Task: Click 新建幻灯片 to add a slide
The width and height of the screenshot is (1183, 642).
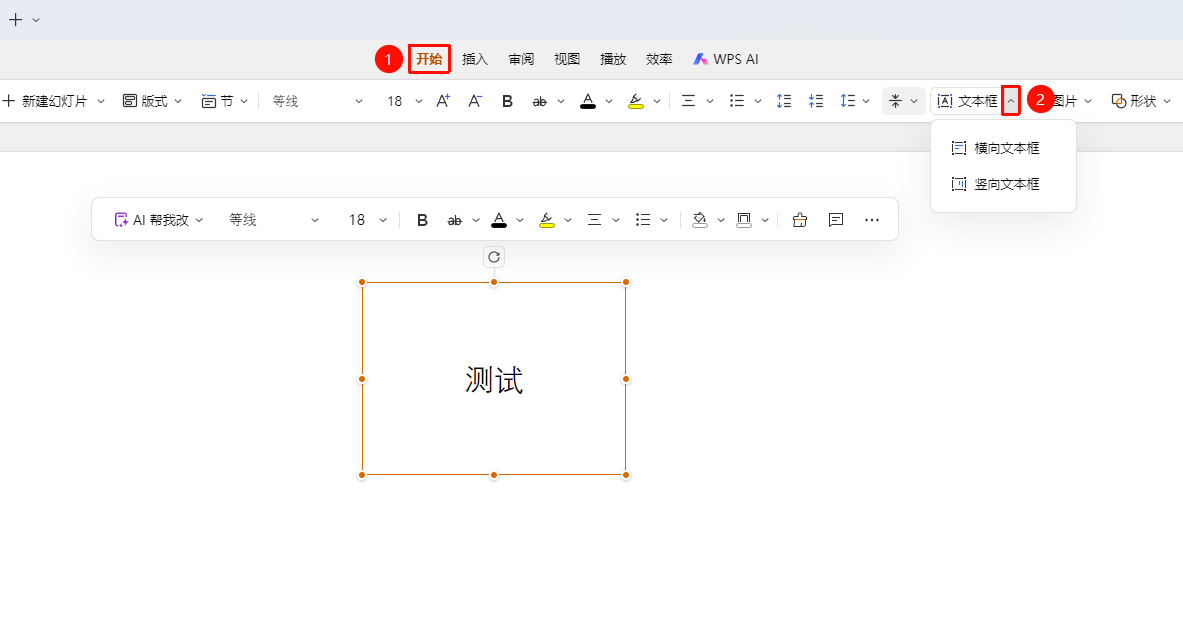Action: click(x=46, y=101)
